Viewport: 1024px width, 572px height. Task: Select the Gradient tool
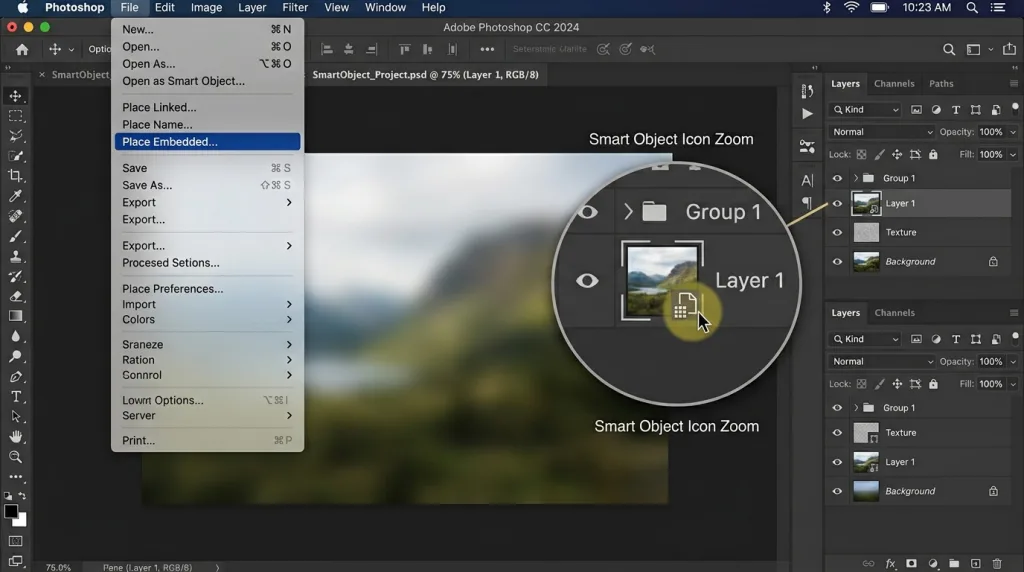tap(16, 316)
